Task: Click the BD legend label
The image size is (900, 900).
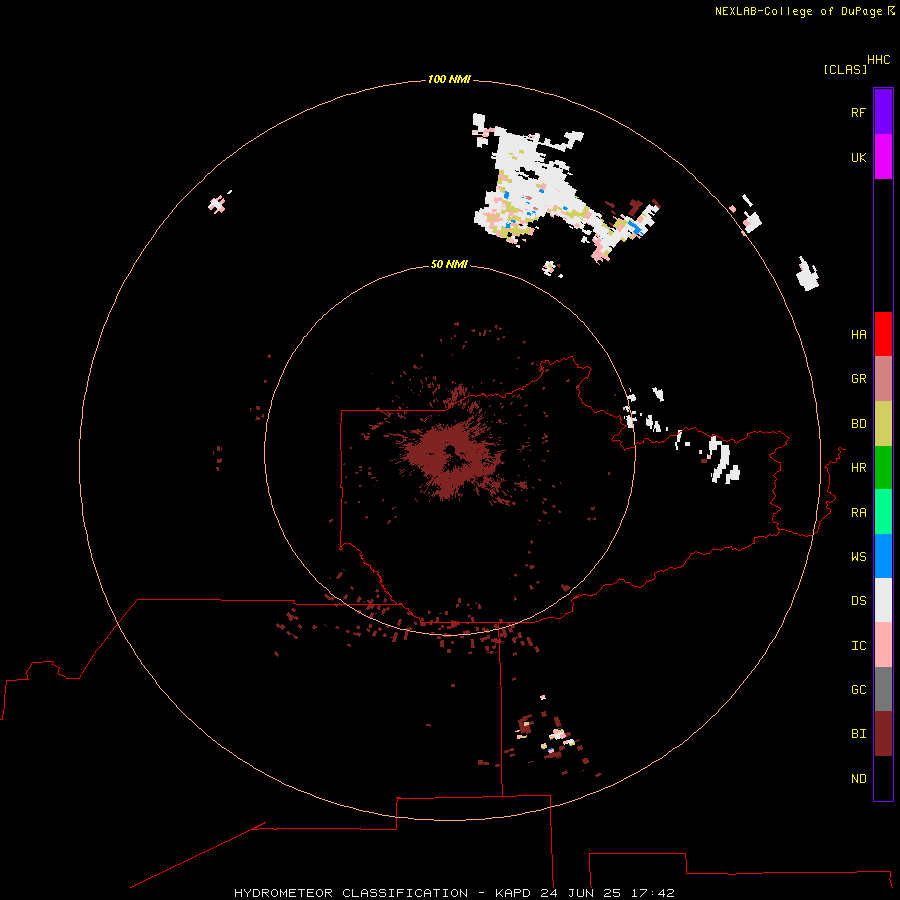Action: tap(858, 424)
